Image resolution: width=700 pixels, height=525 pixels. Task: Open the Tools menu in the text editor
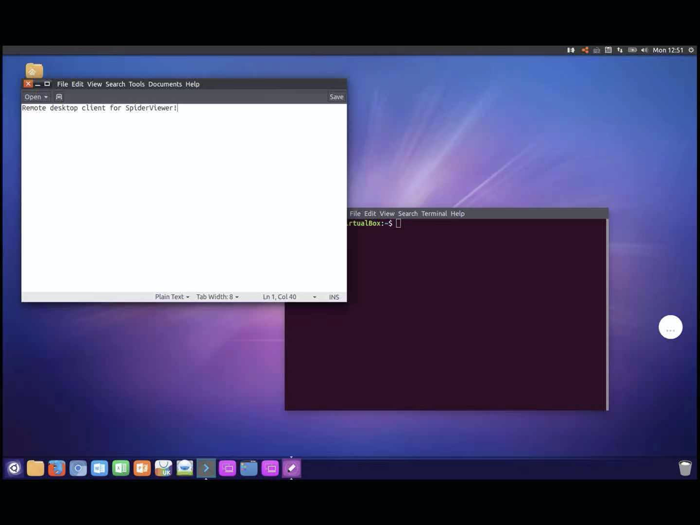point(137,84)
